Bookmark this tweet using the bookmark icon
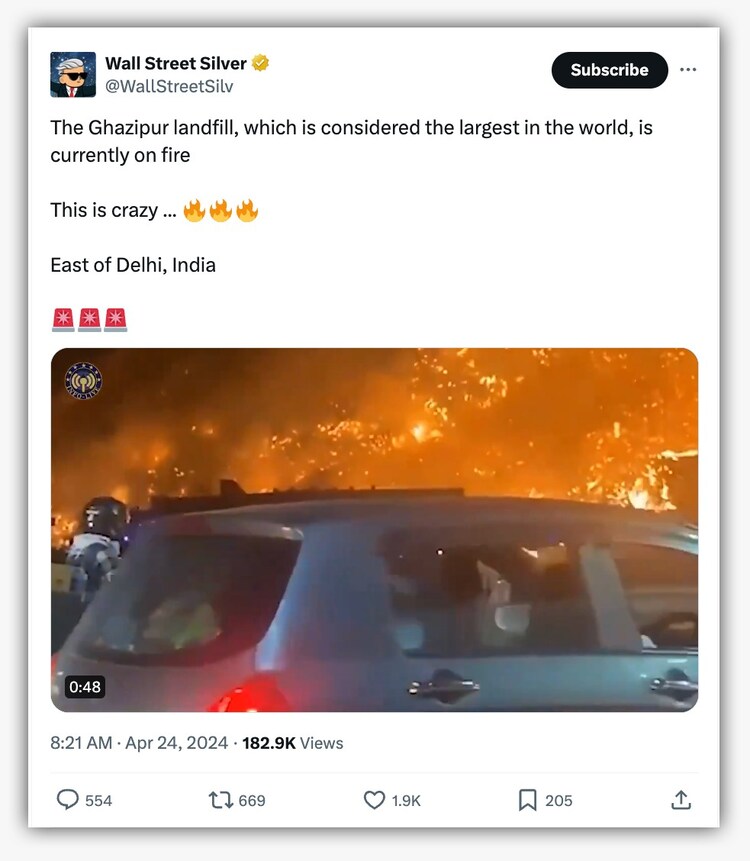Image resolution: width=750 pixels, height=861 pixels. pos(528,800)
